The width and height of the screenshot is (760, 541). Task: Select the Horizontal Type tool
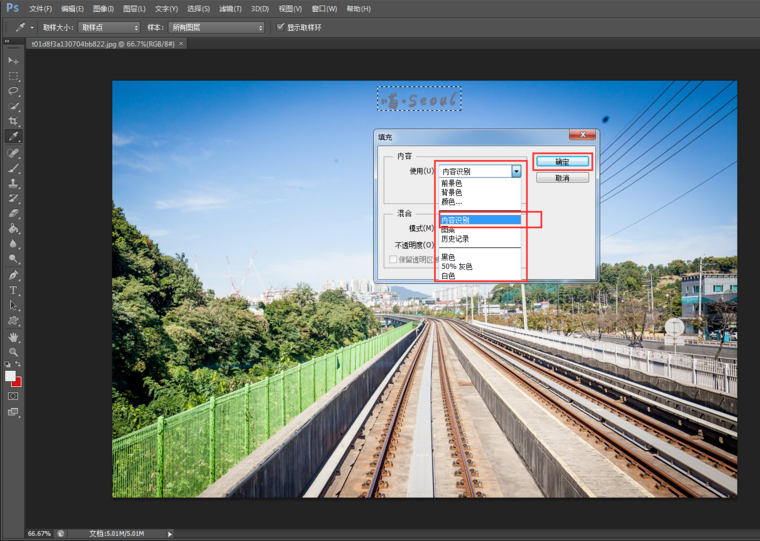(13, 290)
